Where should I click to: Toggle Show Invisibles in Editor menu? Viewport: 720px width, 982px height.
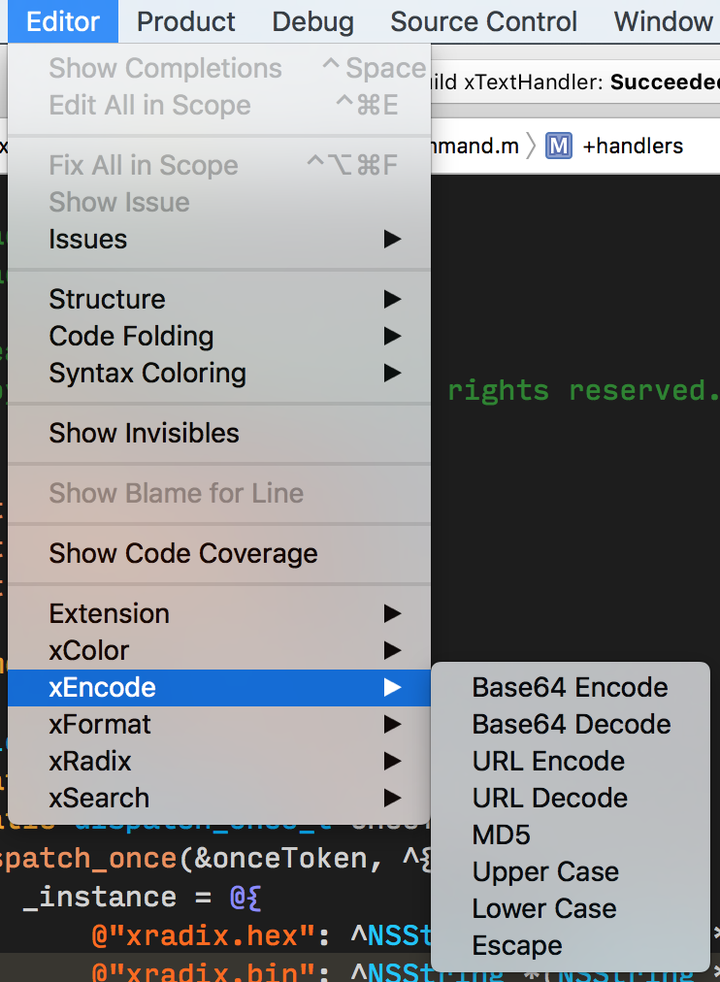click(x=219, y=433)
